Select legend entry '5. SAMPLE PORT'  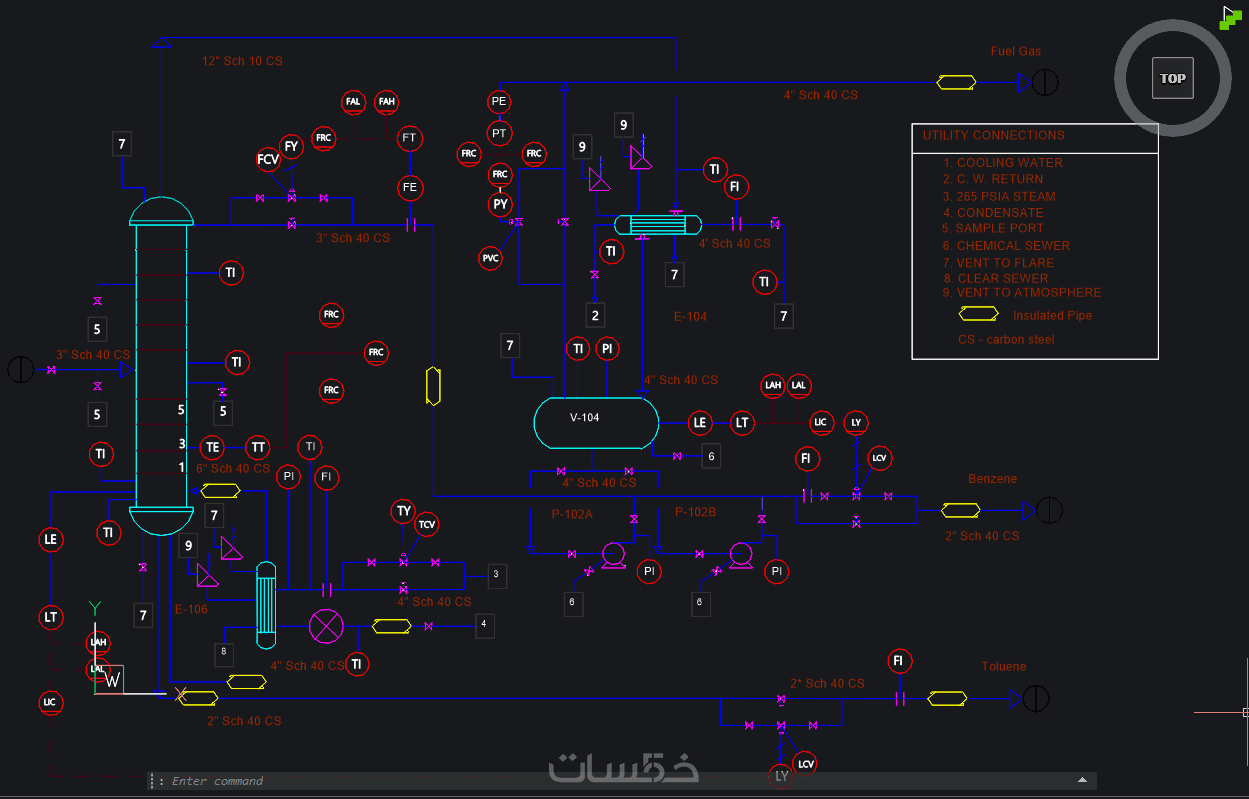click(993, 228)
